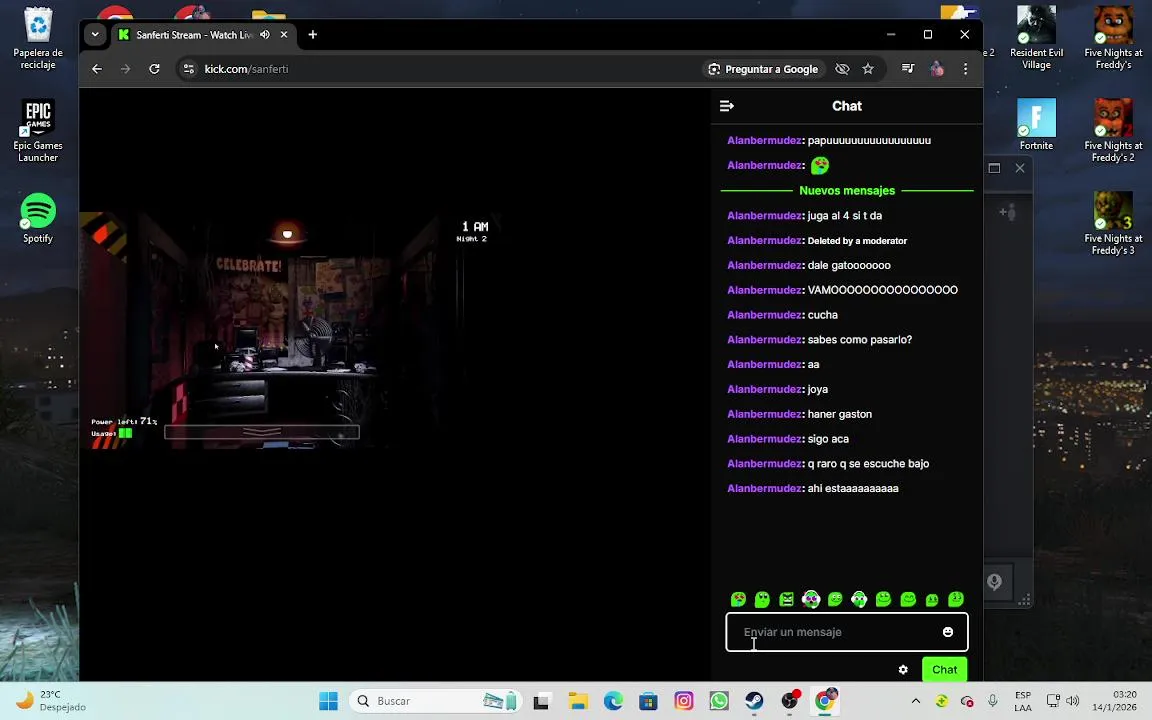The image size is (1152, 720).
Task: Click the 'Nuevos mensajes' divider label
Action: click(x=847, y=190)
